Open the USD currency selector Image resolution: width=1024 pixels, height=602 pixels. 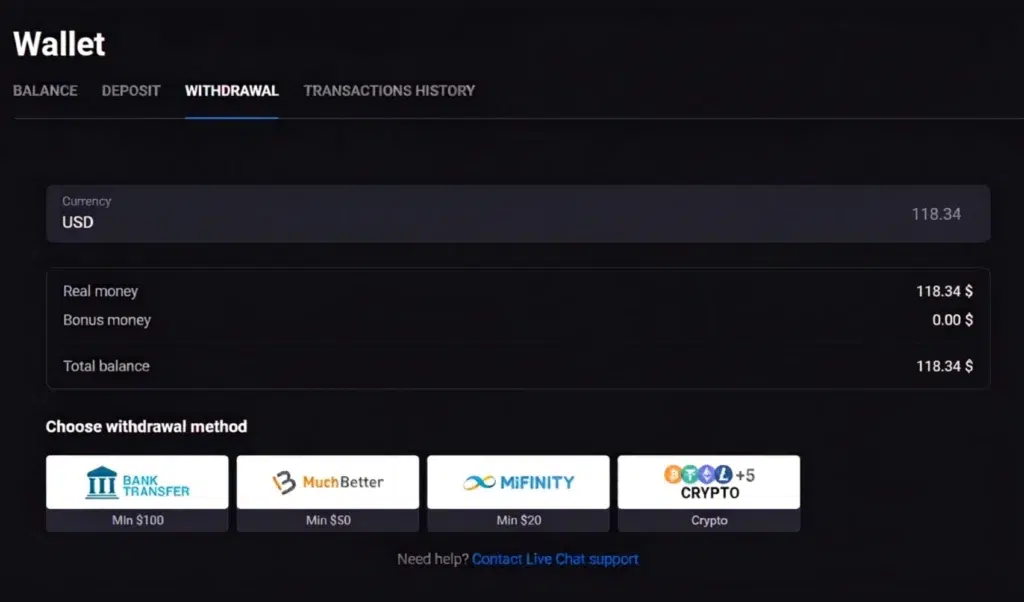point(78,222)
